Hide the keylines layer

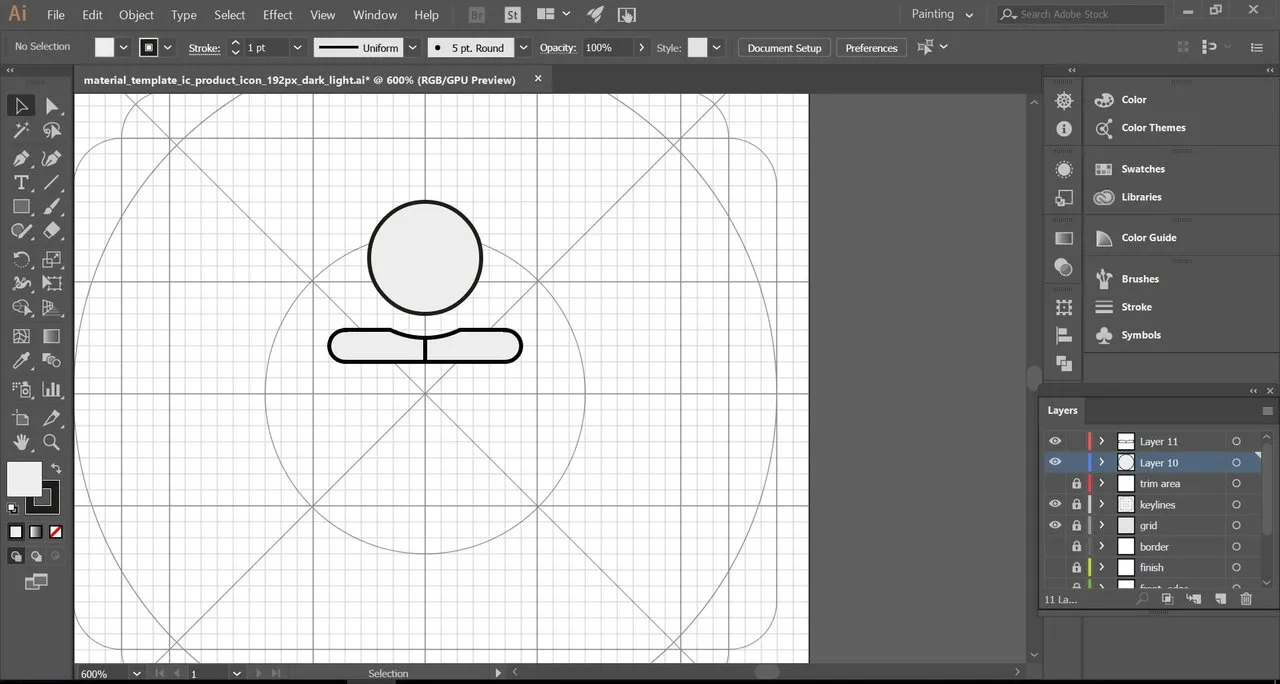(1055, 504)
